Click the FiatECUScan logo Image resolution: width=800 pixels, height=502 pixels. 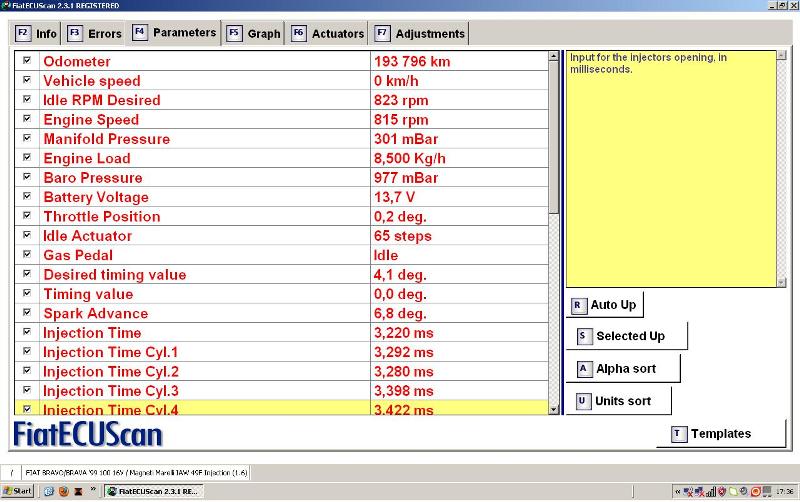click(x=88, y=434)
